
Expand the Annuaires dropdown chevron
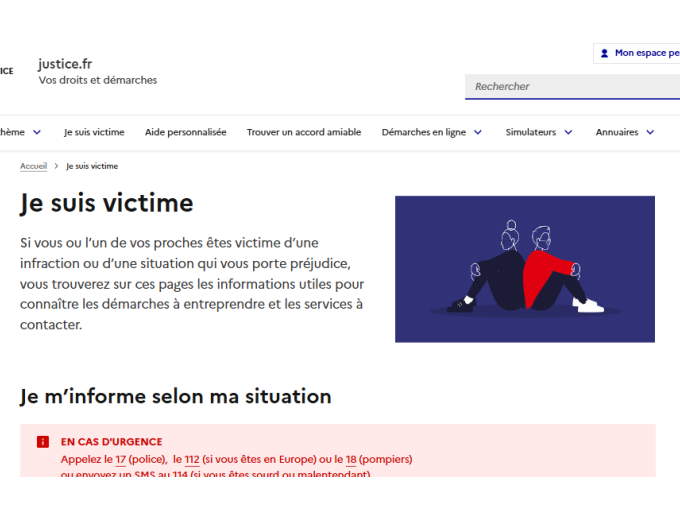[650, 132]
